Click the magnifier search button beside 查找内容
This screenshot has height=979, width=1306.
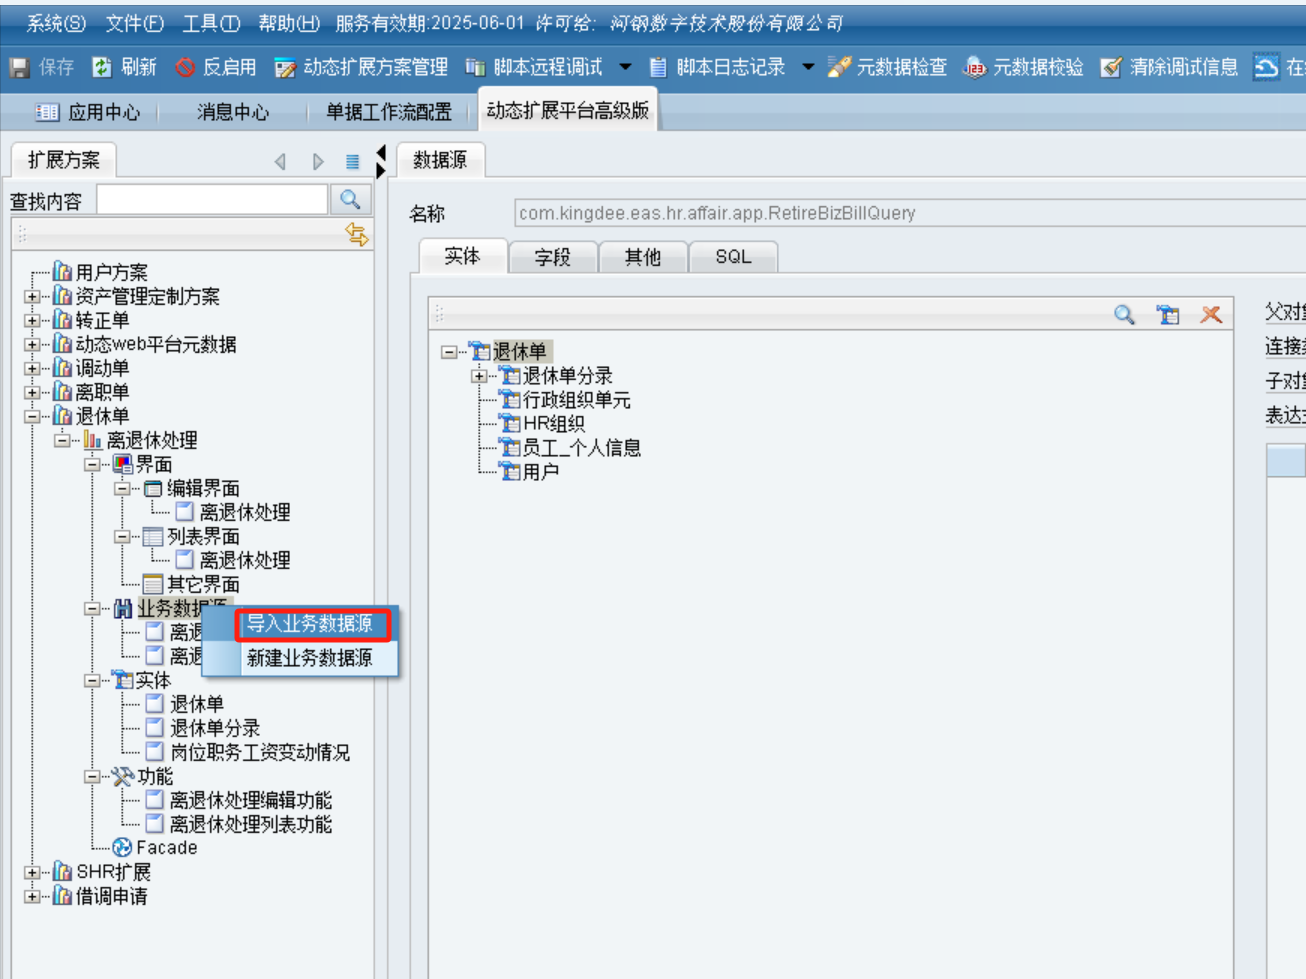click(x=350, y=200)
